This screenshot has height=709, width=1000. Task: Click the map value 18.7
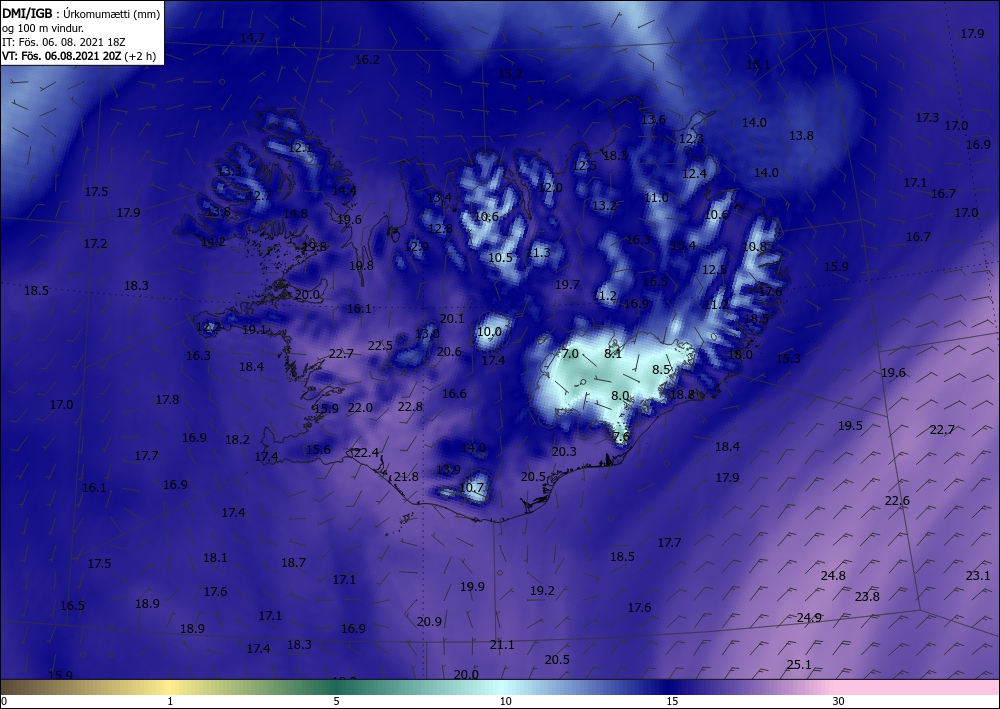click(293, 562)
